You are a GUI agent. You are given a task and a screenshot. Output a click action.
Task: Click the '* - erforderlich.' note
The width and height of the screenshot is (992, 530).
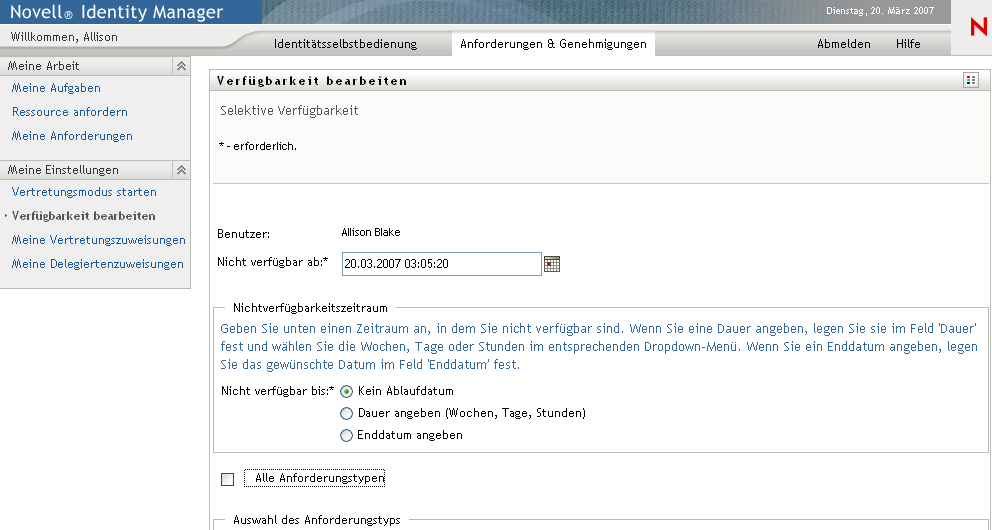tap(257, 146)
